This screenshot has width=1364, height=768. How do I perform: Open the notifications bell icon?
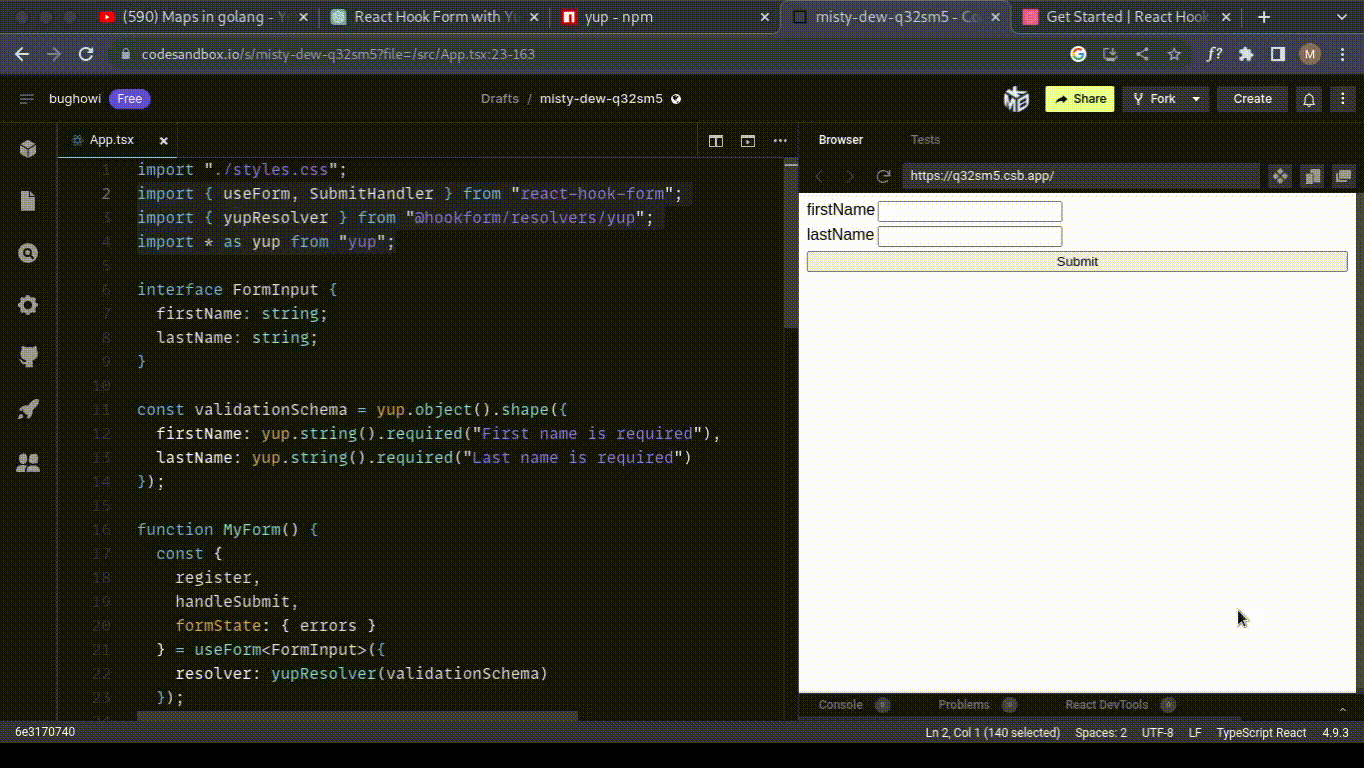click(x=1308, y=99)
